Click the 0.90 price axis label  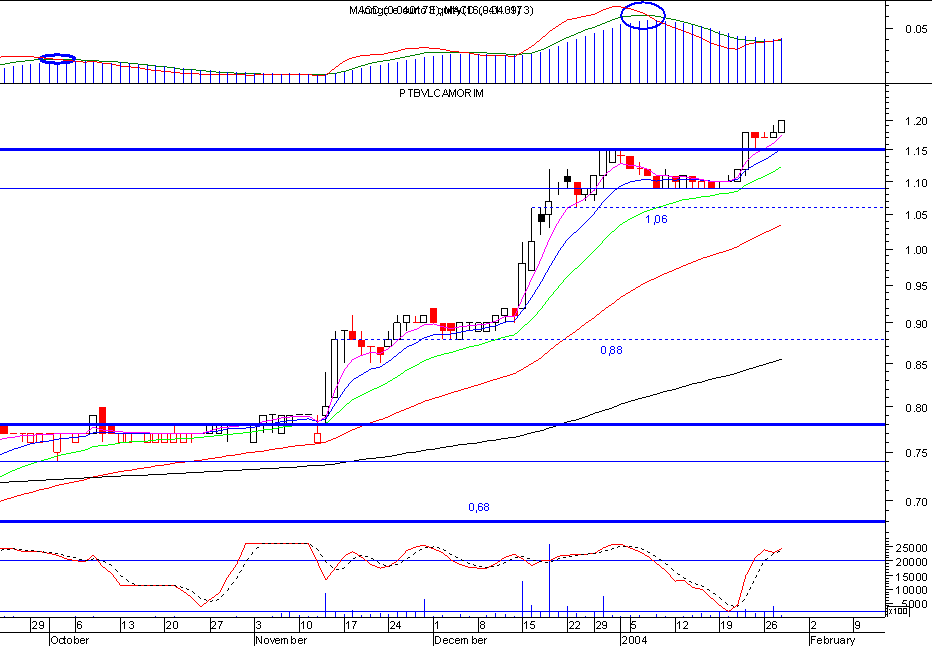point(916,324)
